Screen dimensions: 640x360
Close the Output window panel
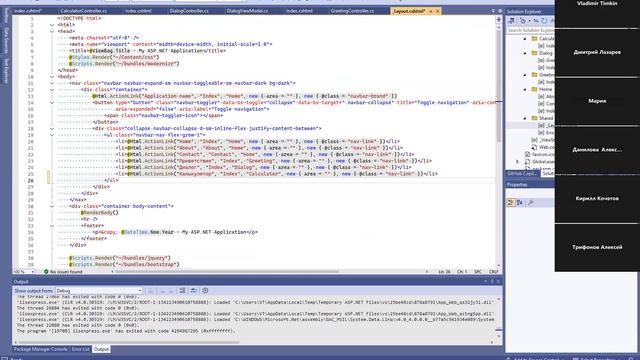point(498,282)
